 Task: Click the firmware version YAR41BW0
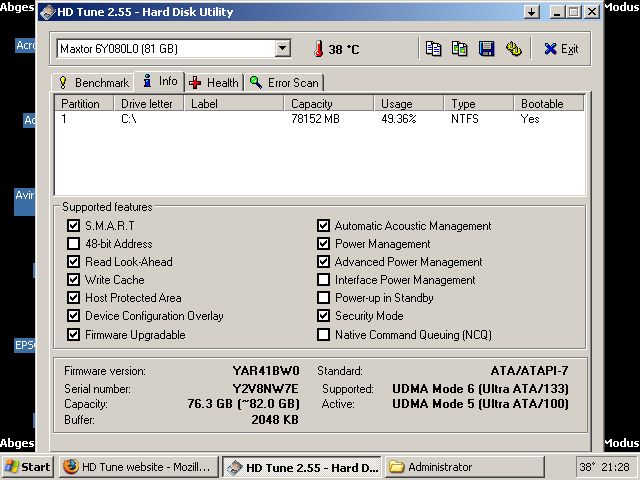coord(266,371)
